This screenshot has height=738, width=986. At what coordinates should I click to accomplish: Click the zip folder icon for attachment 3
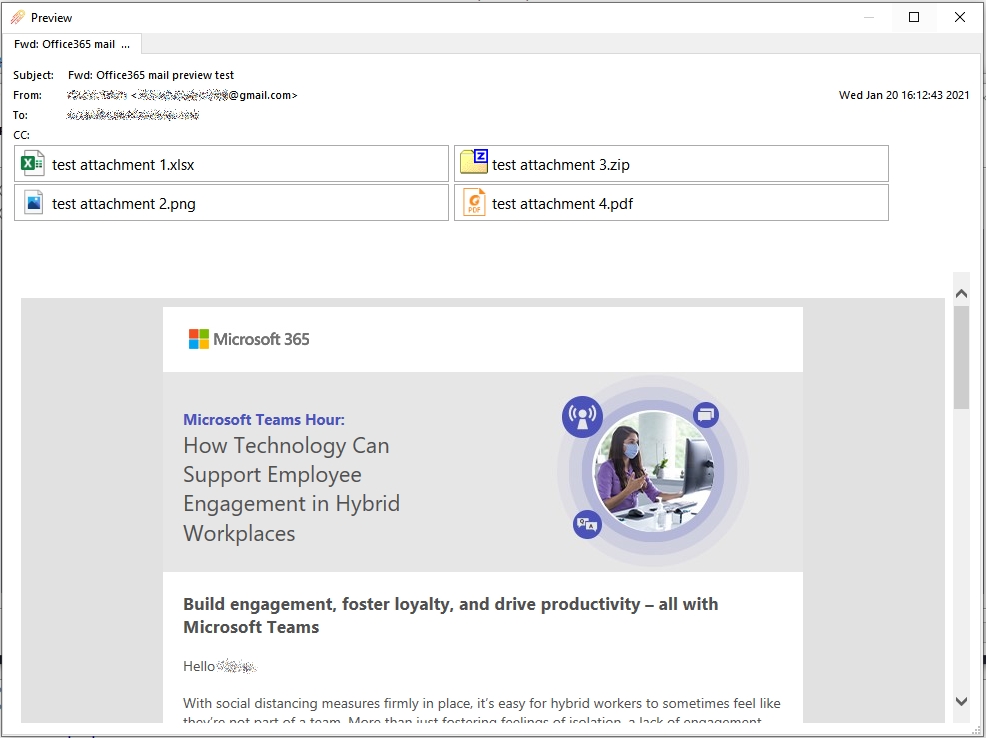pos(473,162)
